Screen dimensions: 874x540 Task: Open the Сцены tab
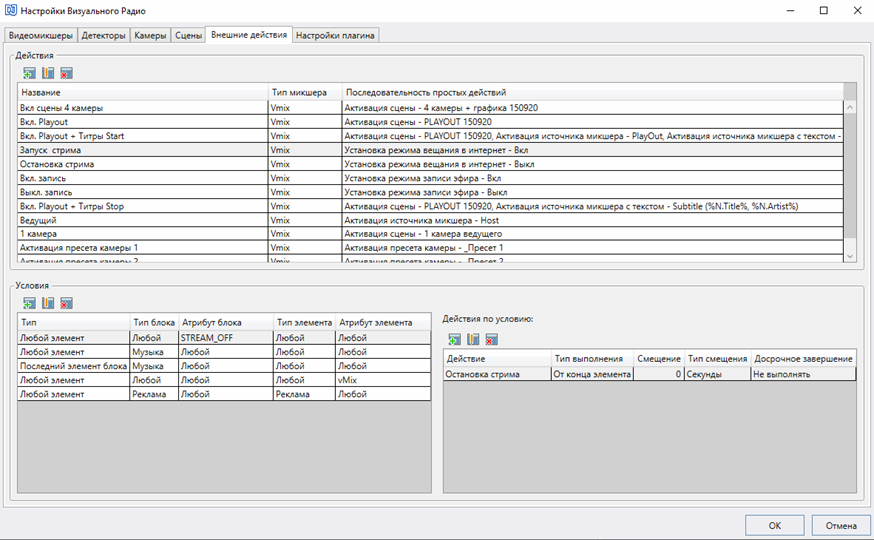coord(188,35)
